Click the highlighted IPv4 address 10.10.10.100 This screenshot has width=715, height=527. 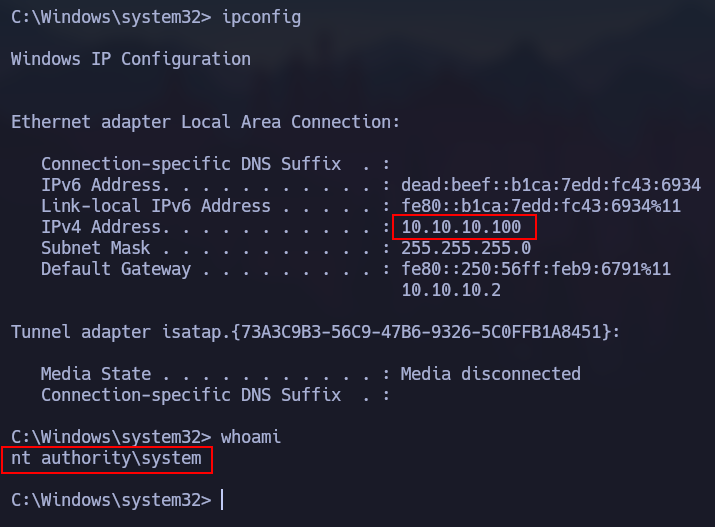click(461, 227)
